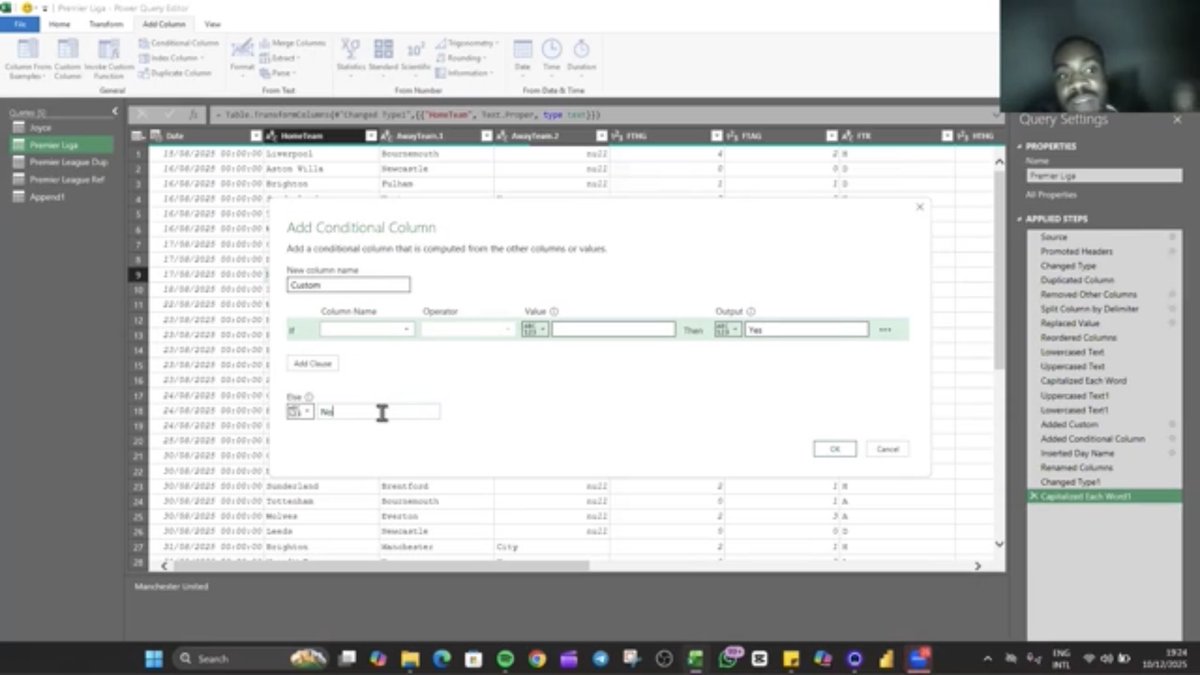Switch to the Home tab
1200x675 pixels.
point(60,24)
